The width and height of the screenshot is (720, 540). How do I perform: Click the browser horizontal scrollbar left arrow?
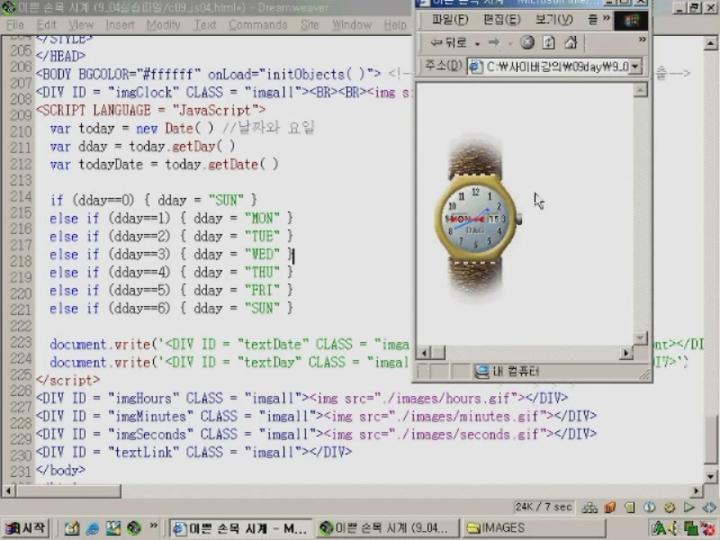coord(423,353)
